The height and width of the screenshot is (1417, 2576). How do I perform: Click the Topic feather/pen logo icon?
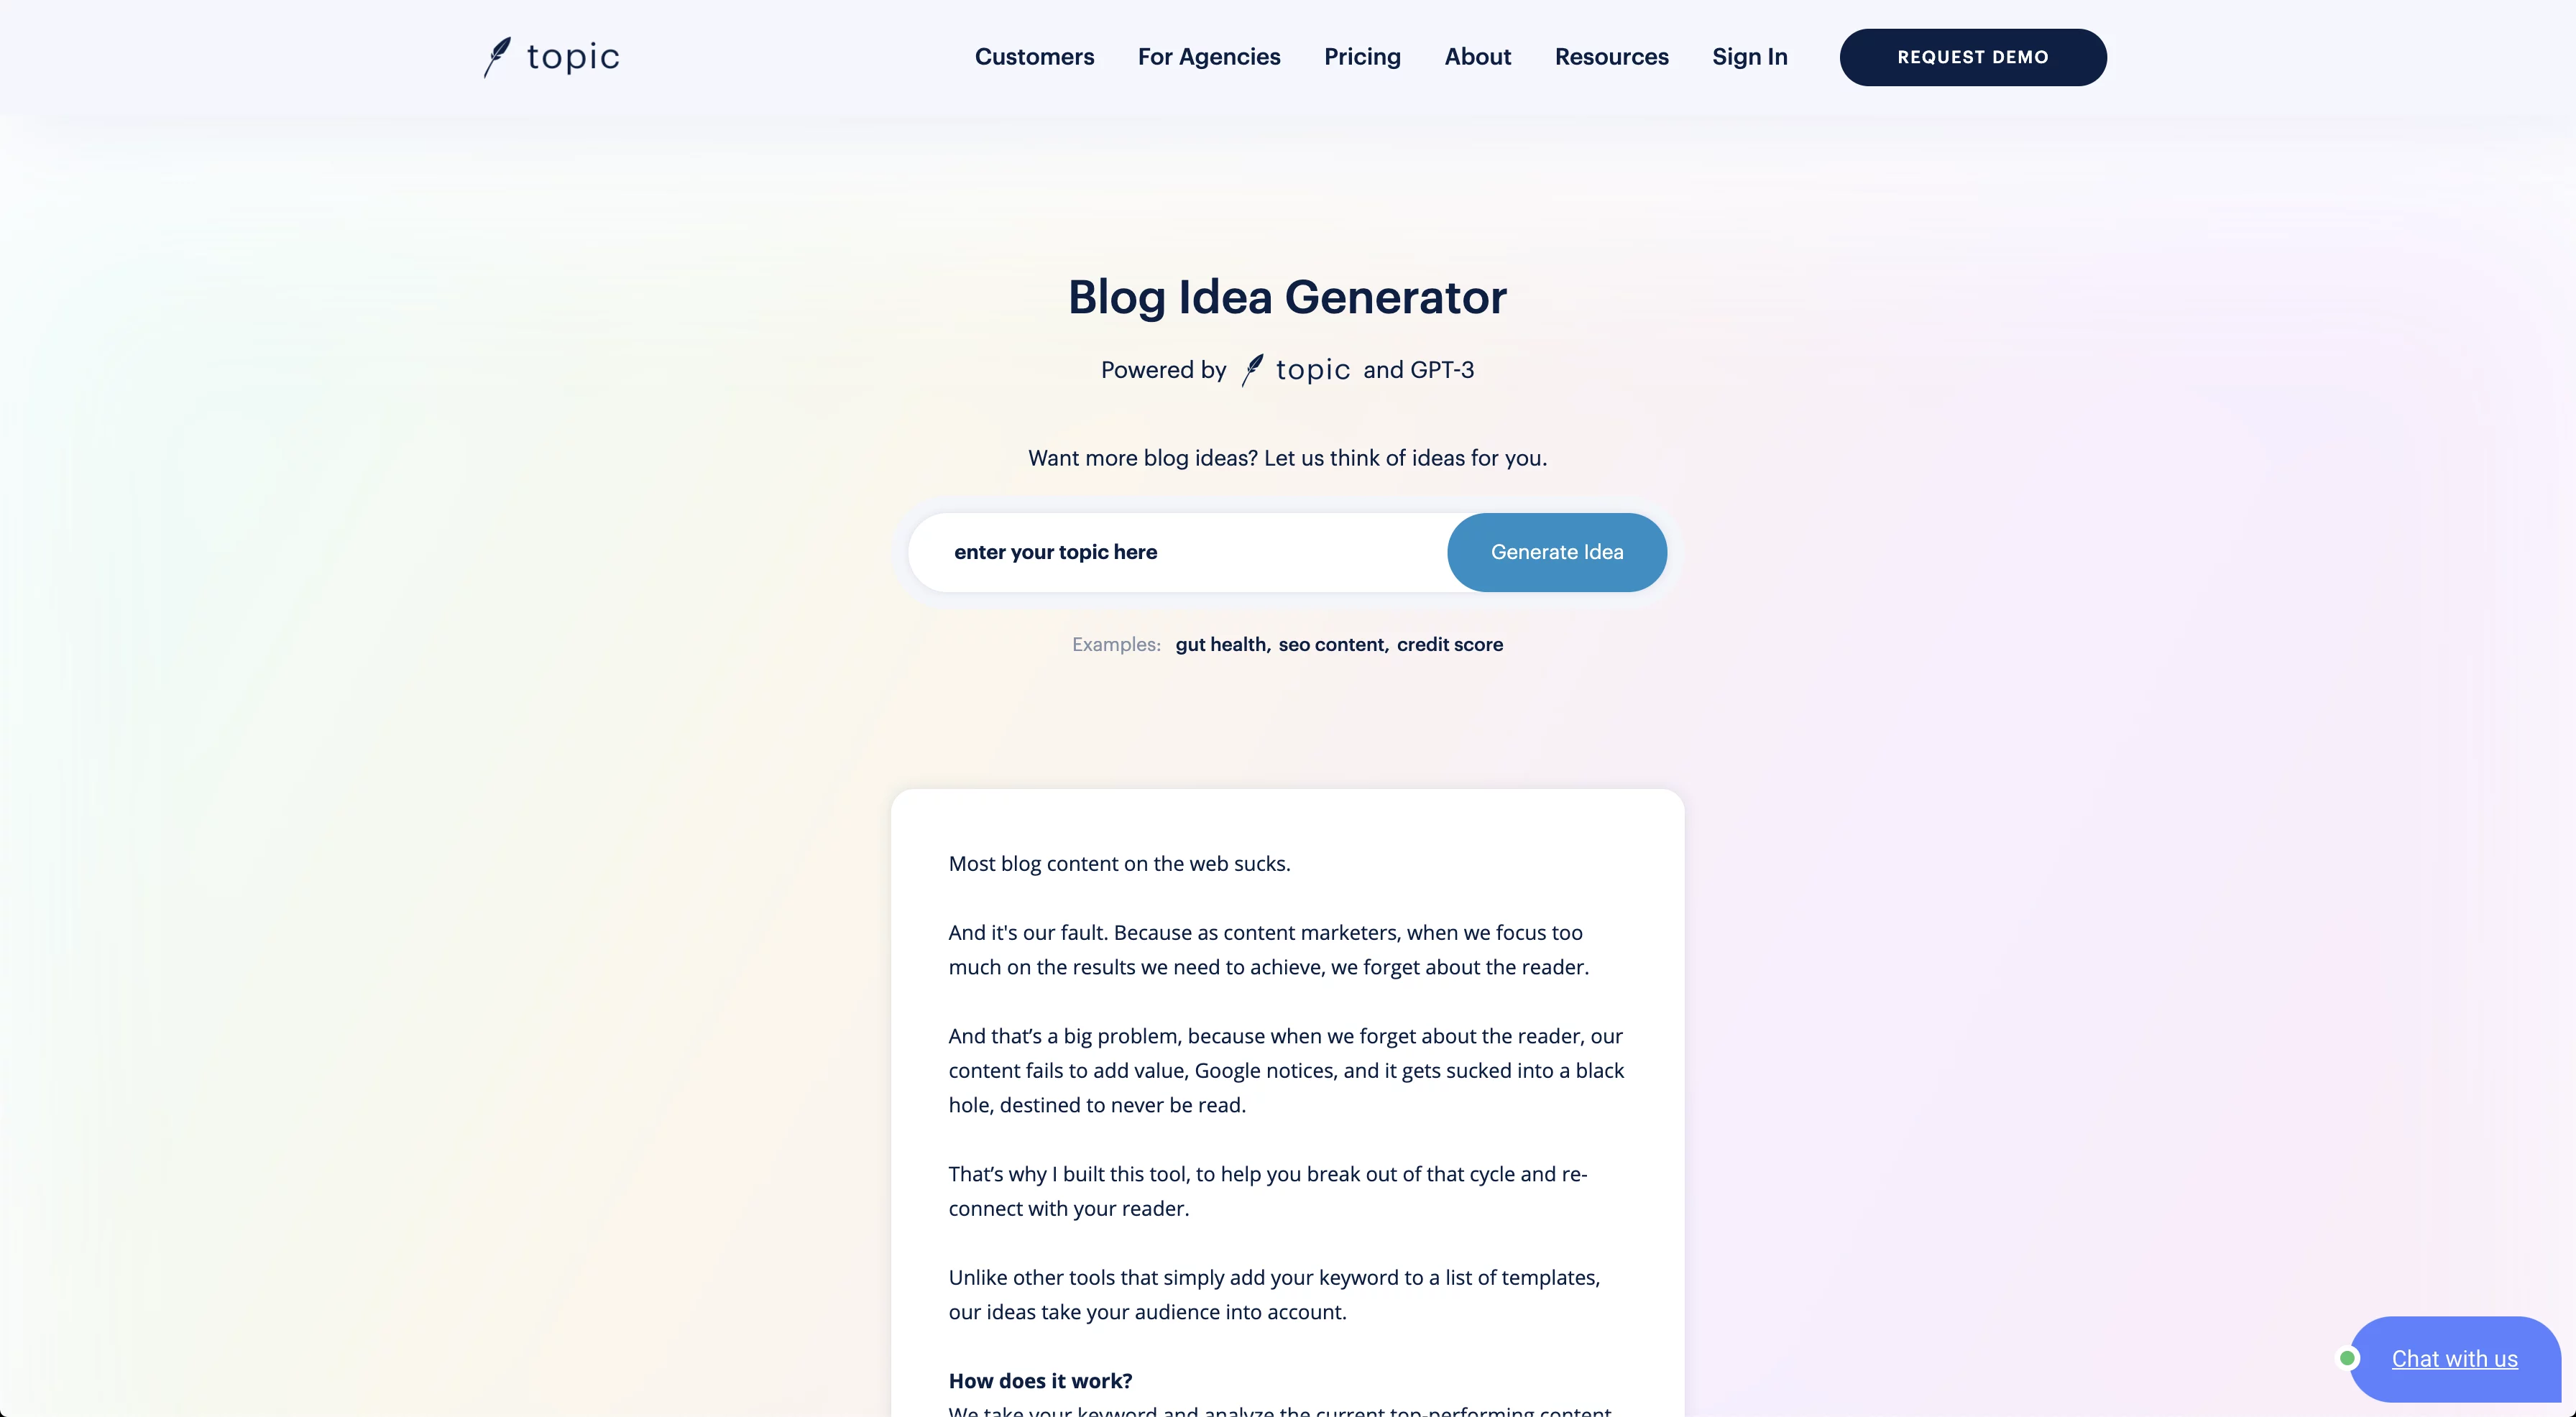pyautogui.click(x=496, y=56)
